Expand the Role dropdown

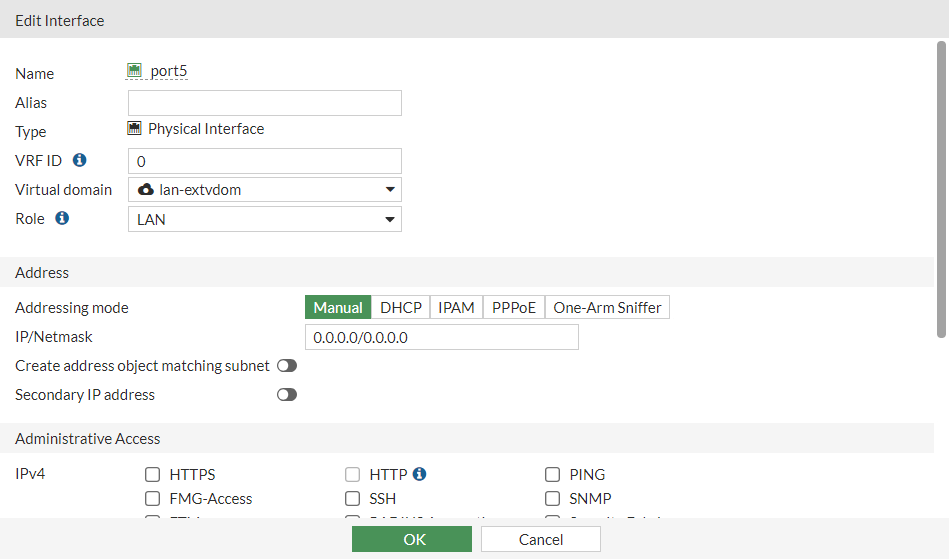click(x=265, y=219)
